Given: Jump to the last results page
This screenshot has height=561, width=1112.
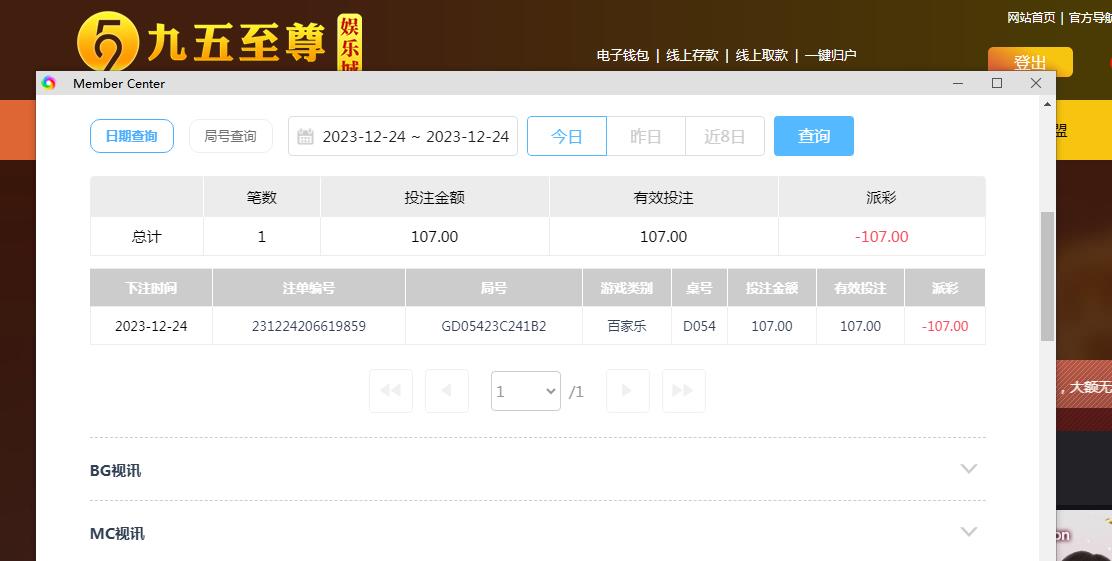Looking at the screenshot, I should tap(684, 391).
